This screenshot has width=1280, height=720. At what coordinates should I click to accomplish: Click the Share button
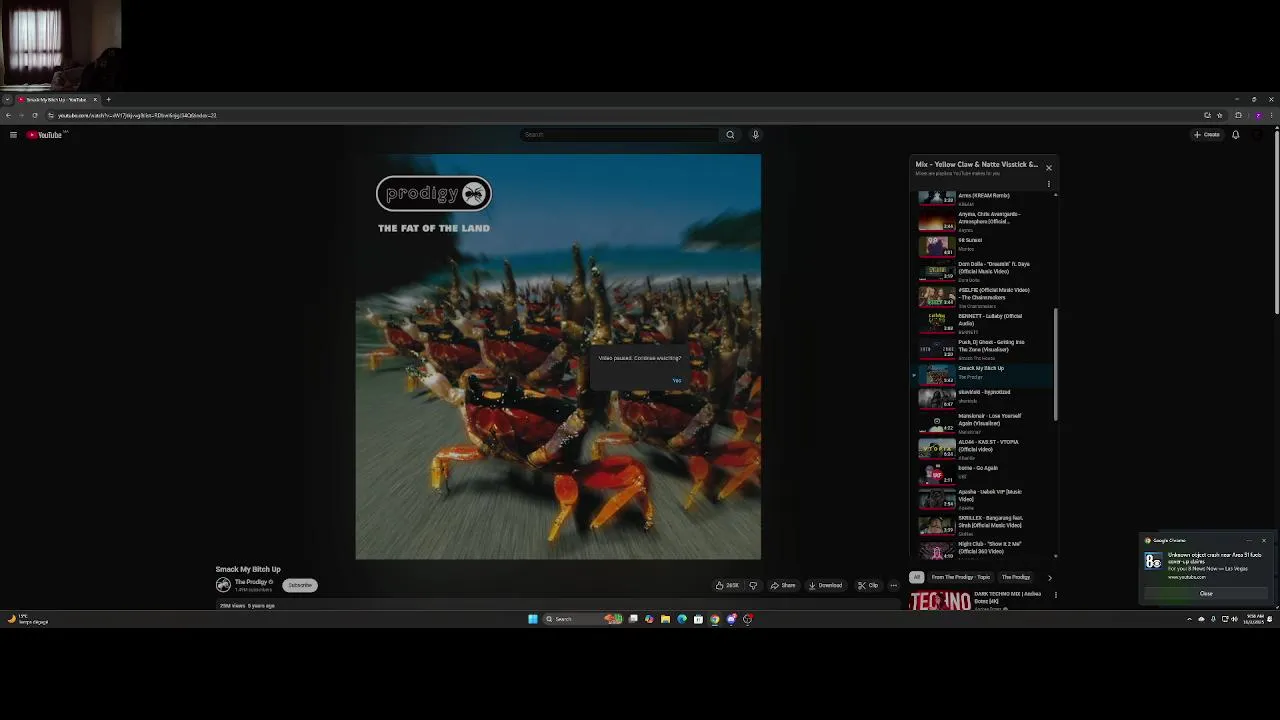click(x=783, y=585)
